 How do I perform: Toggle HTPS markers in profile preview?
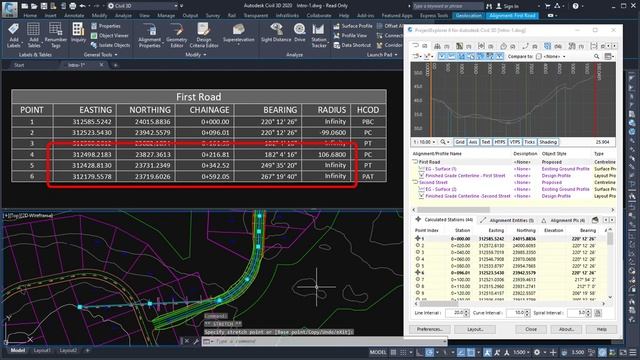[500, 142]
